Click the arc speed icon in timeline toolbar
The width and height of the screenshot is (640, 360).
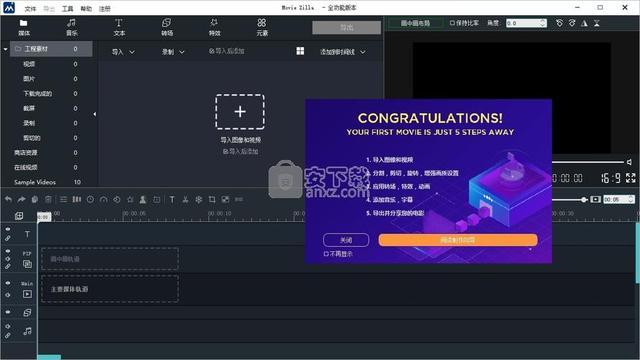pyautogui.click(x=103, y=199)
